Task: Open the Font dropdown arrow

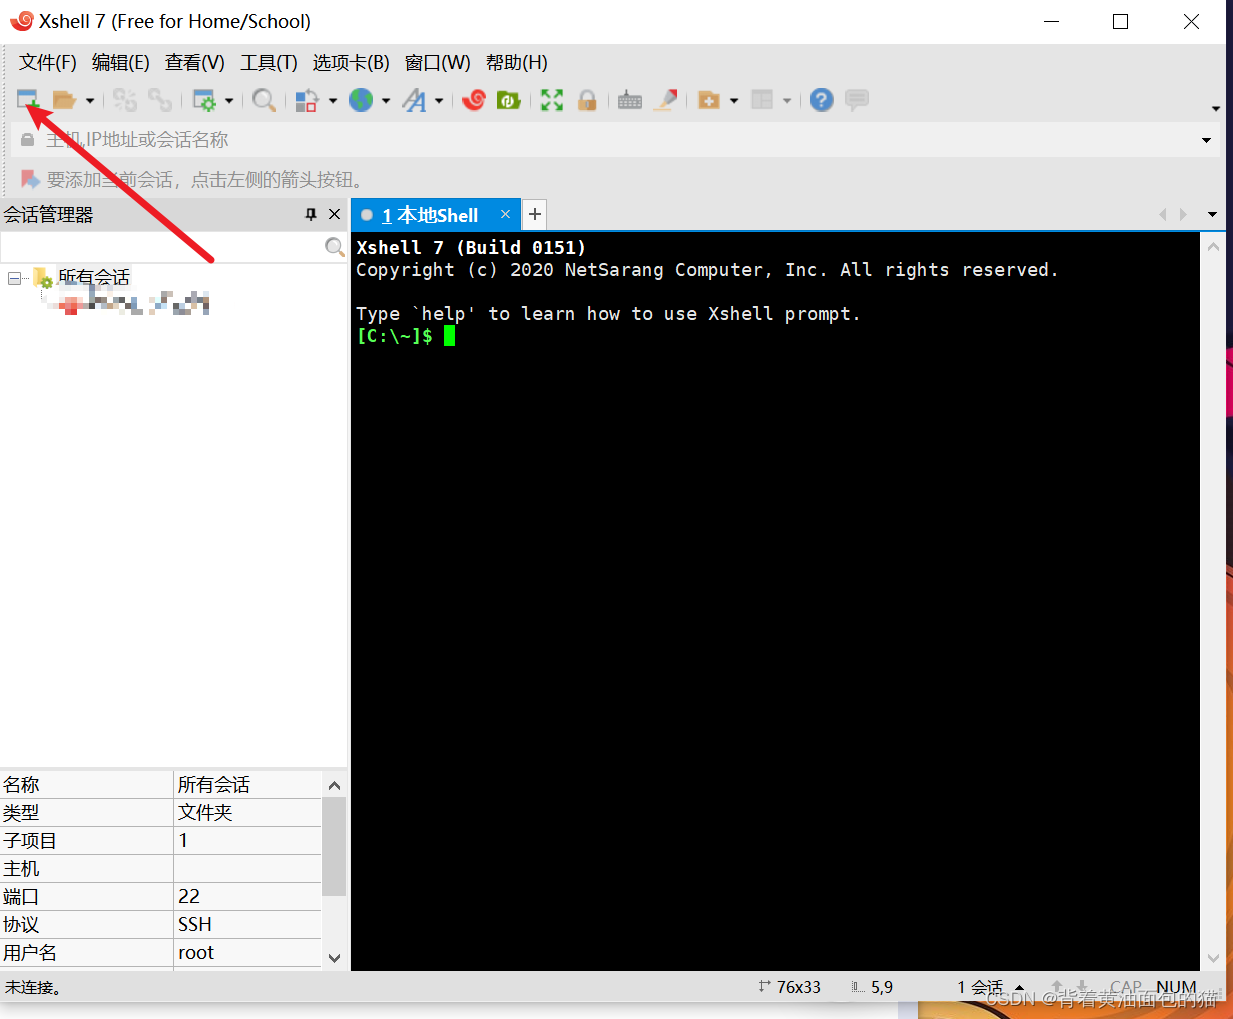Action: coord(439,101)
